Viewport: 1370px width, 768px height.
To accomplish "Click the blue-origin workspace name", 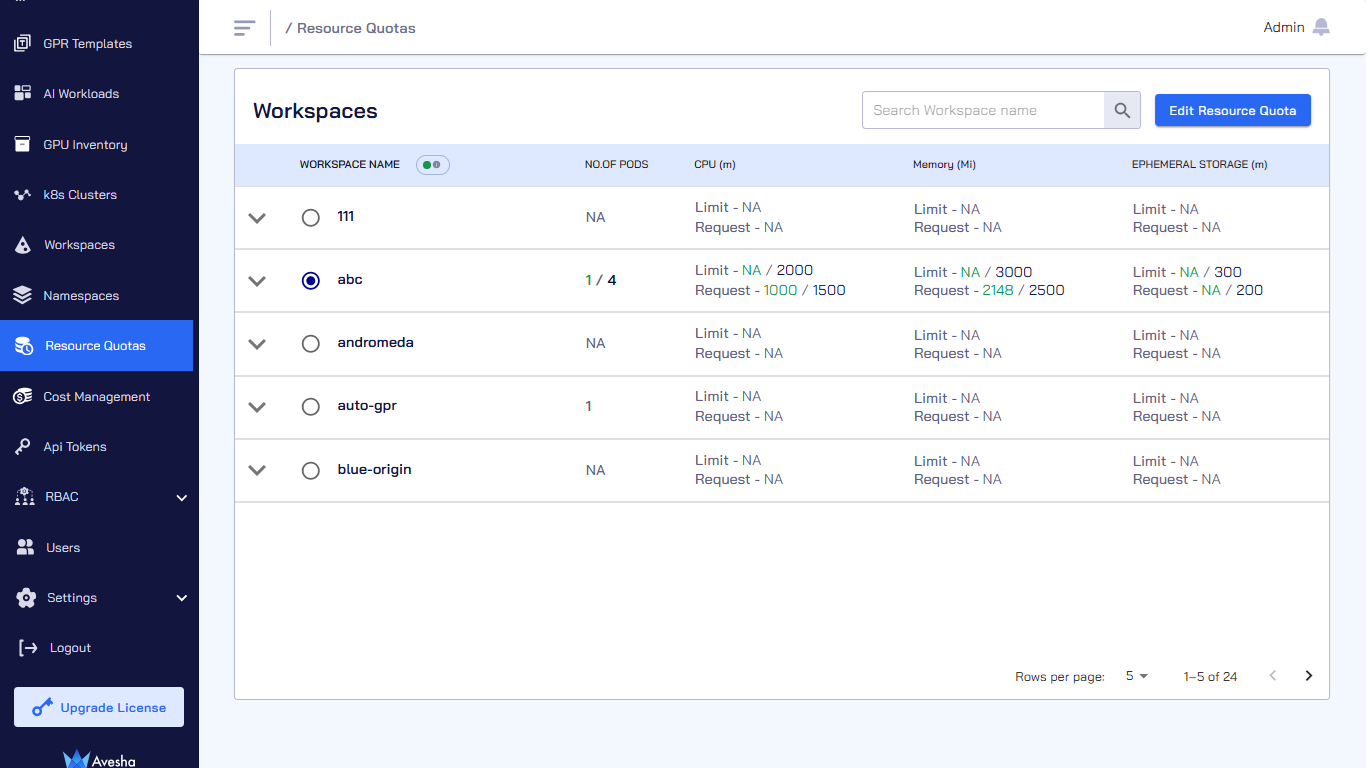I will pos(374,469).
